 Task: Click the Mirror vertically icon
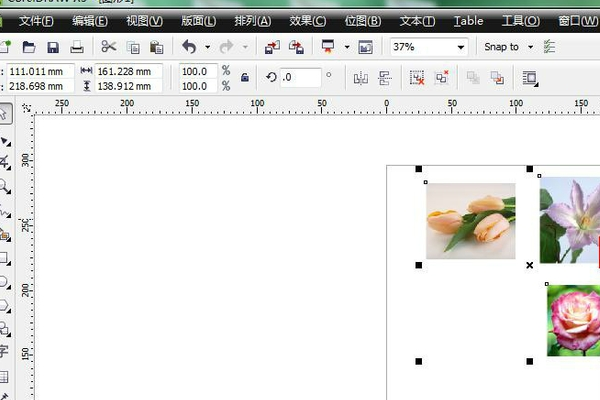tap(385, 78)
